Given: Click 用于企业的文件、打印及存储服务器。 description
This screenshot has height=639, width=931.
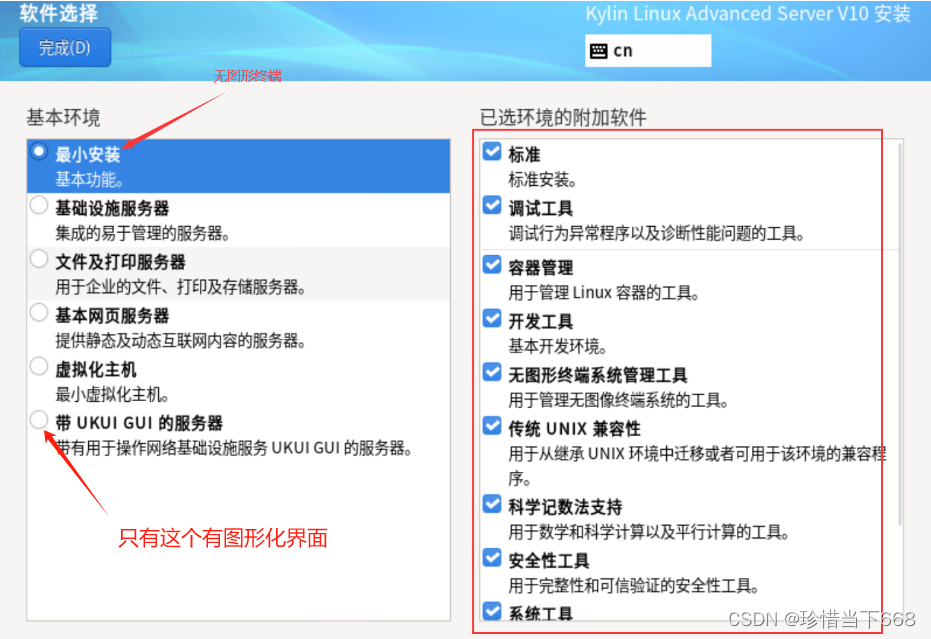Looking at the screenshot, I should (x=180, y=287).
